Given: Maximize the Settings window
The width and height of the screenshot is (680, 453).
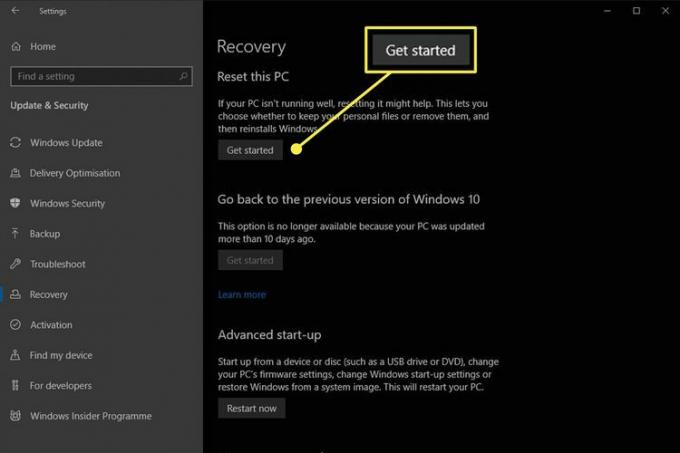Looking at the screenshot, I should [636, 11].
